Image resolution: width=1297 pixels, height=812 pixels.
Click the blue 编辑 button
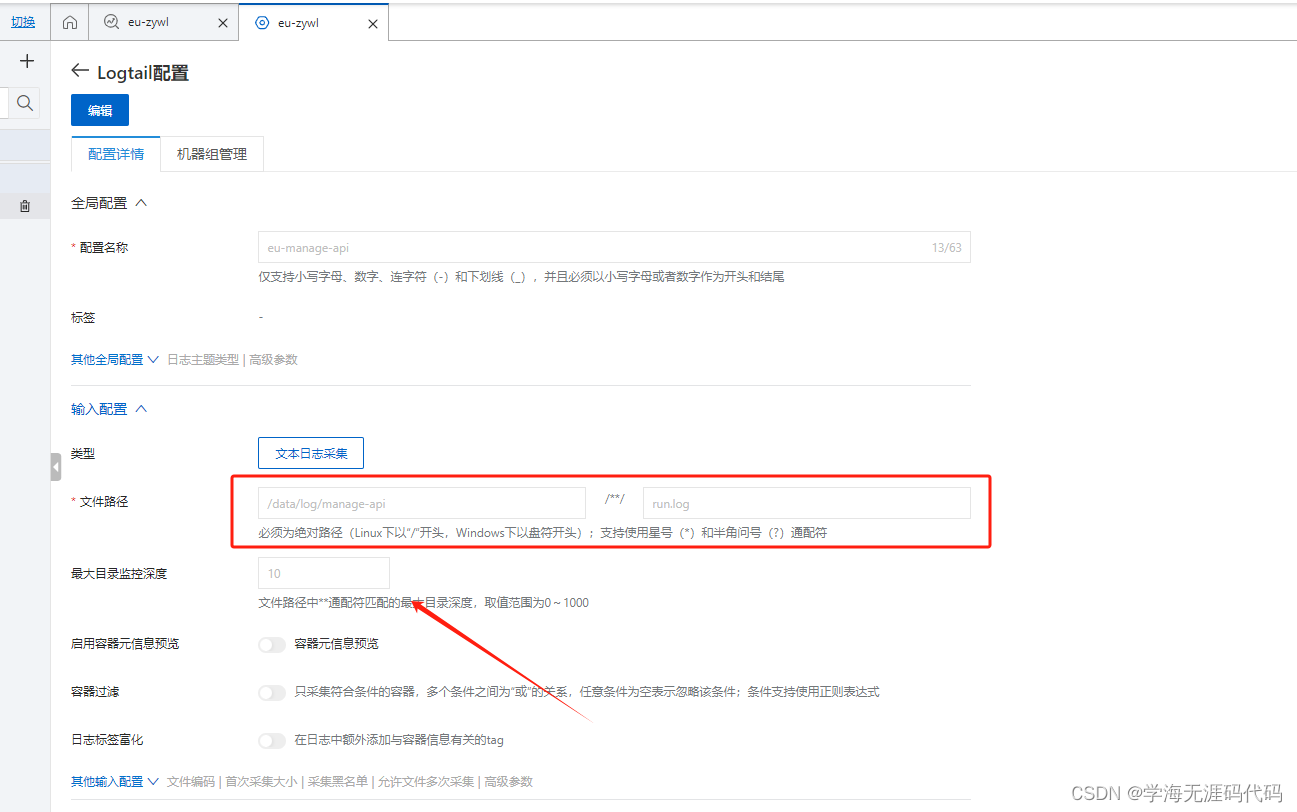pos(100,110)
